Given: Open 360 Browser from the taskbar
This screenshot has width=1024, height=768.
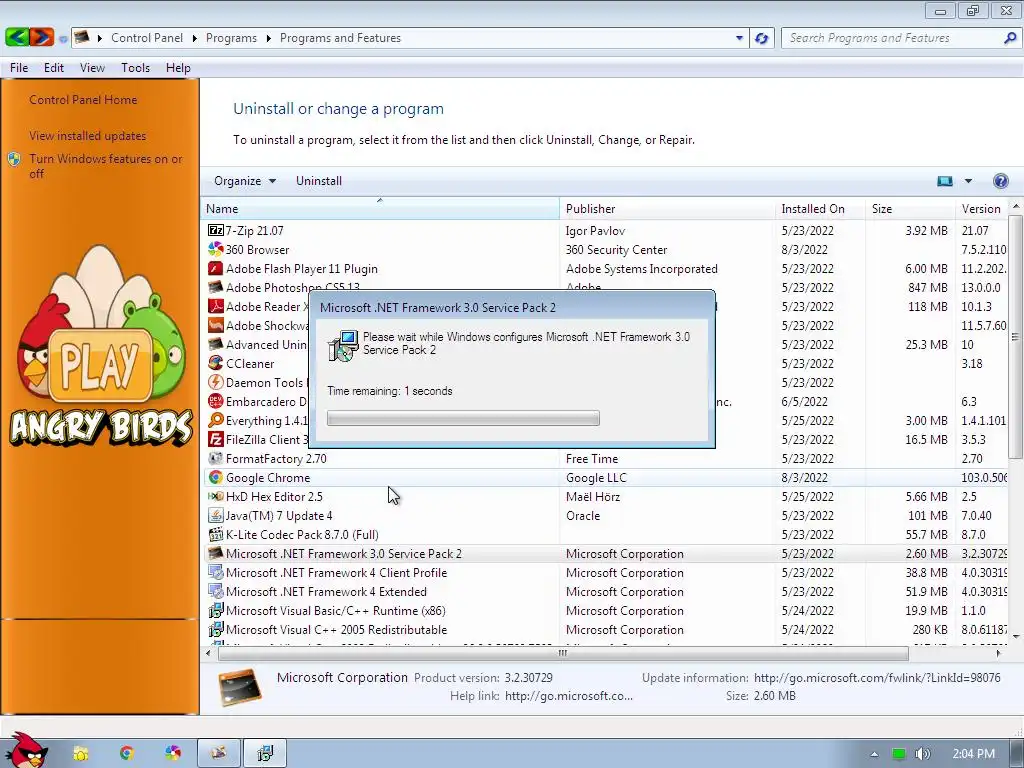Looking at the screenshot, I should point(172,753).
